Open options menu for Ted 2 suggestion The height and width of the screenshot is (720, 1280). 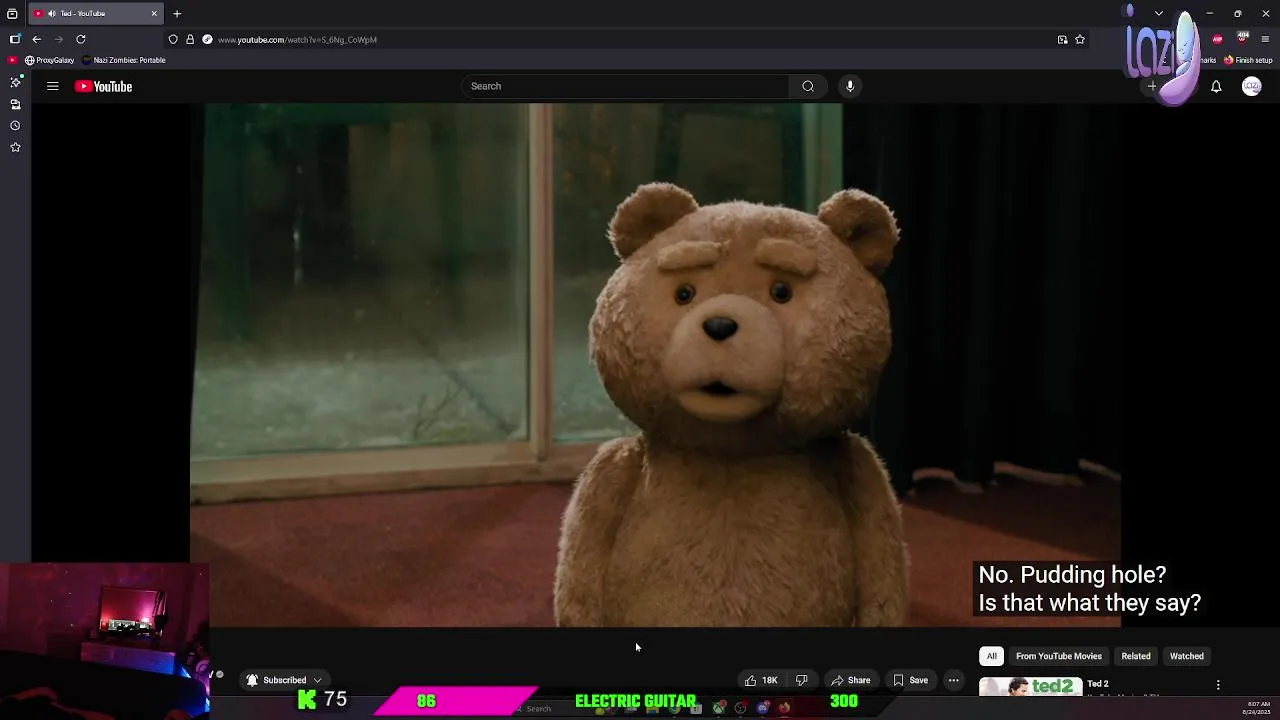click(x=1218, y=685)
